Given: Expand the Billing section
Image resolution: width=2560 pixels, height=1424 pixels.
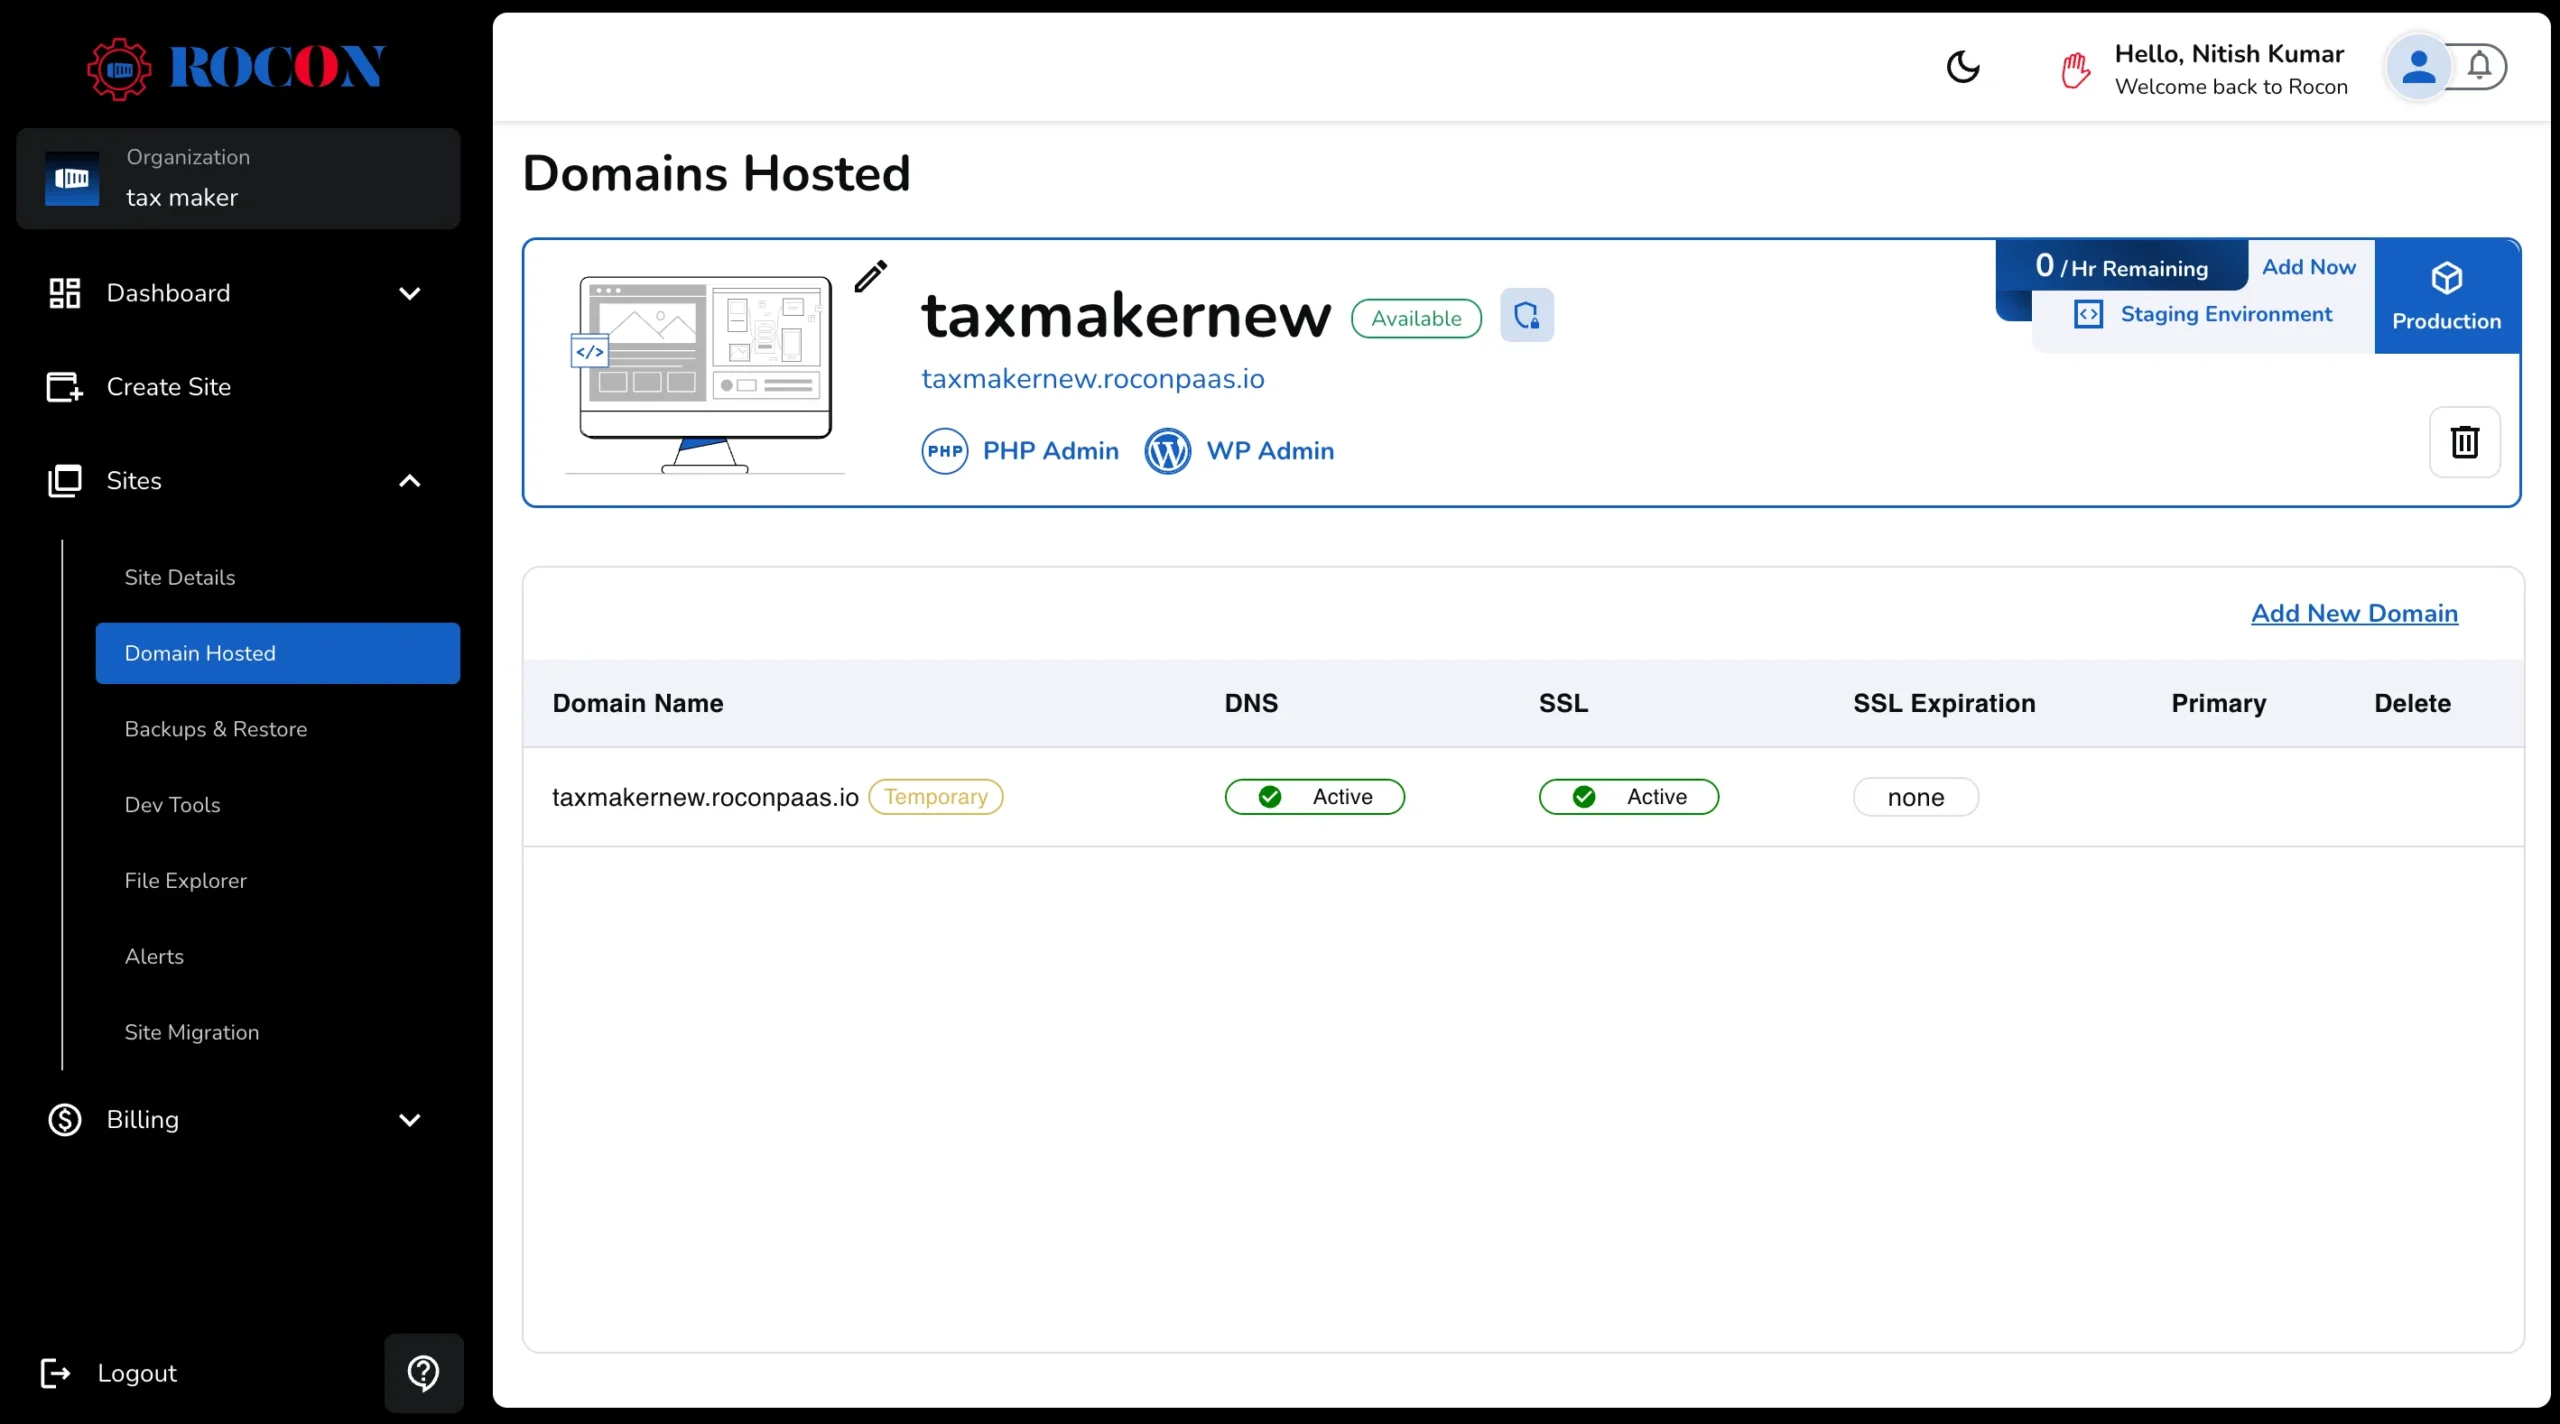Looking at the screenshot, I should point(410,1119).
